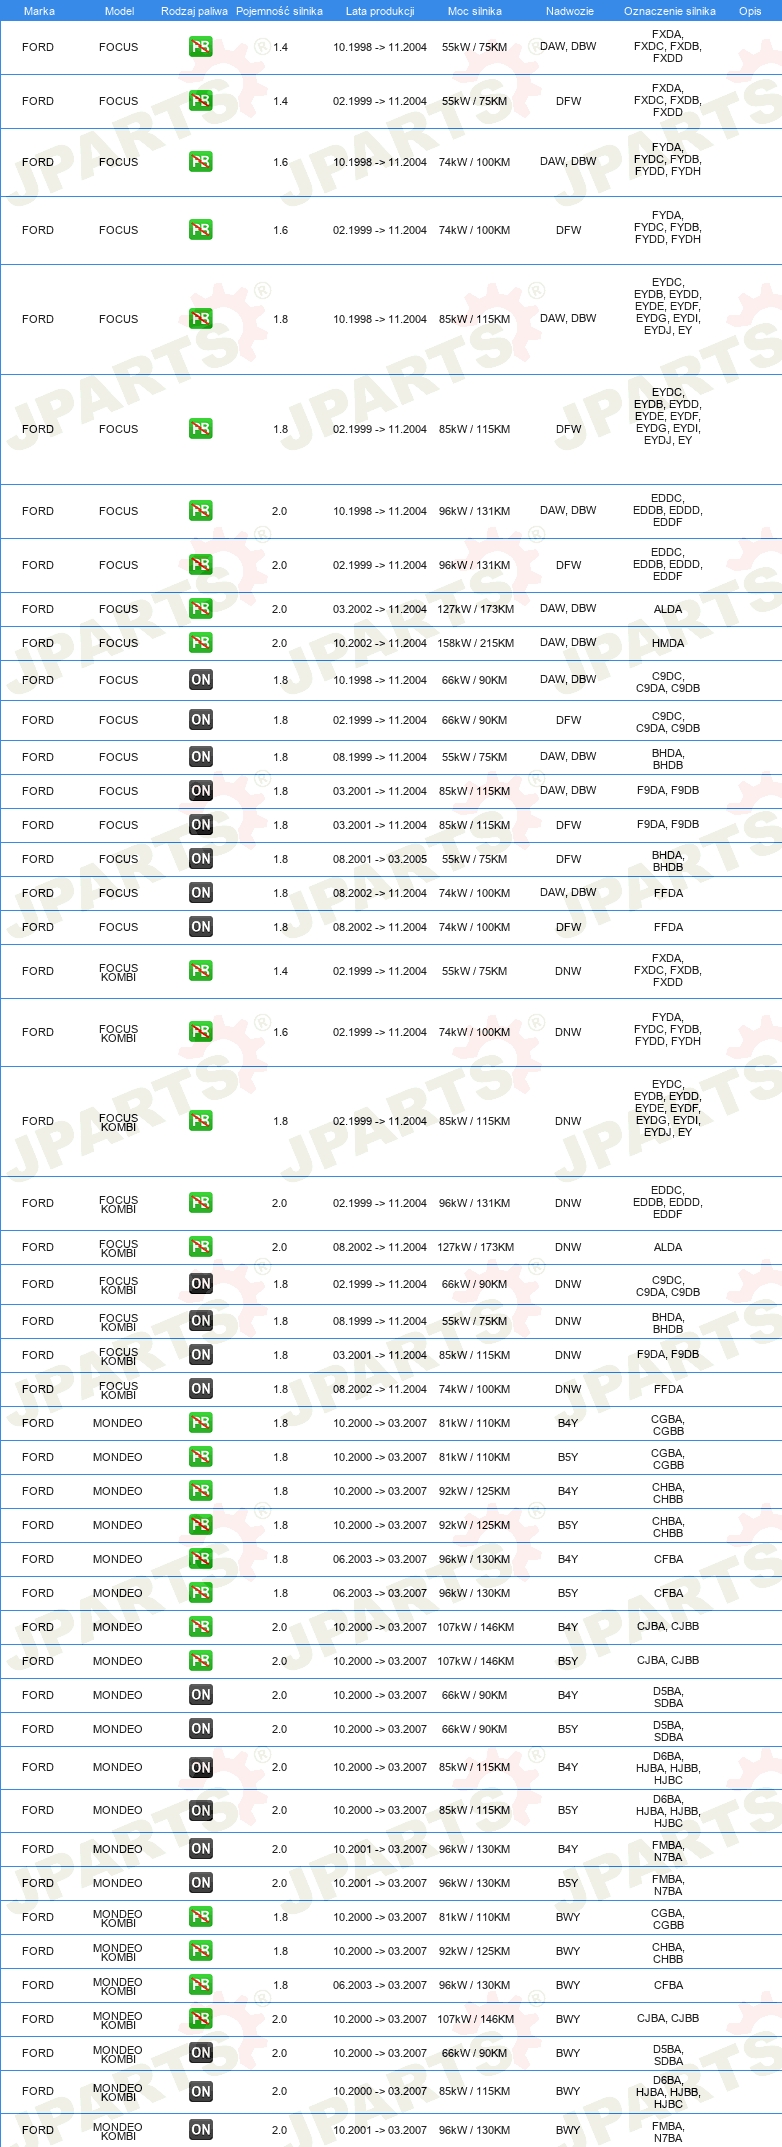Click petrol icon in Mondeo 92kW B5Y row
The height and width of the screenshot is (2147, 782).
click(x=201, y=1525)
